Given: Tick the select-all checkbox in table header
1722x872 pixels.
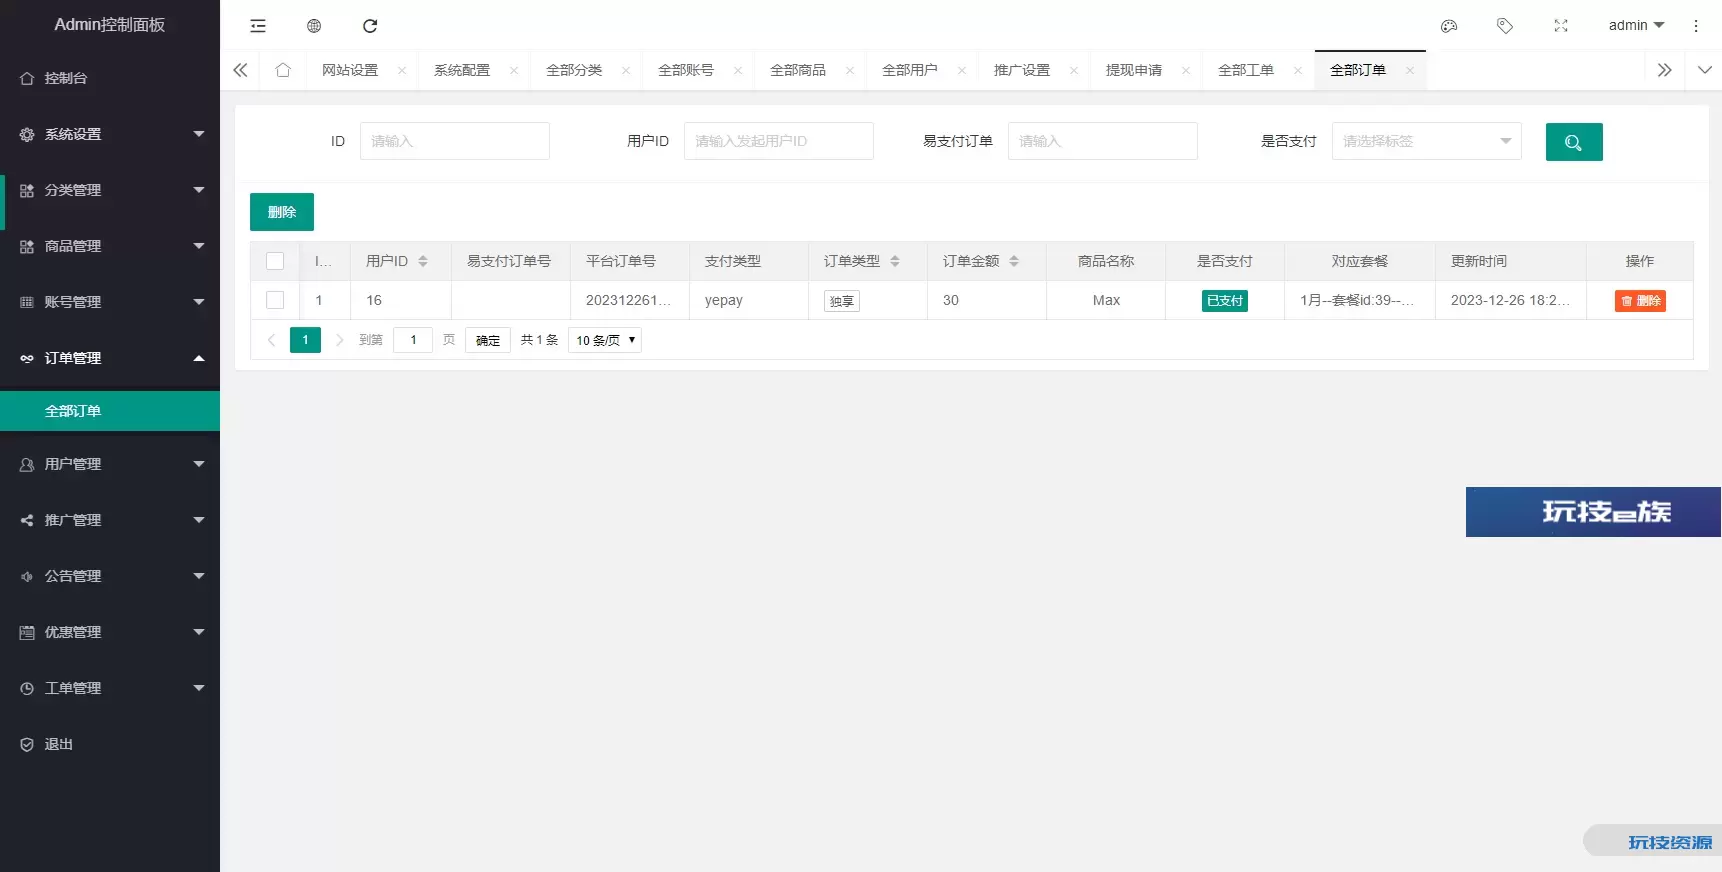Looking at the screenshot, I should (x=275, y=261).
